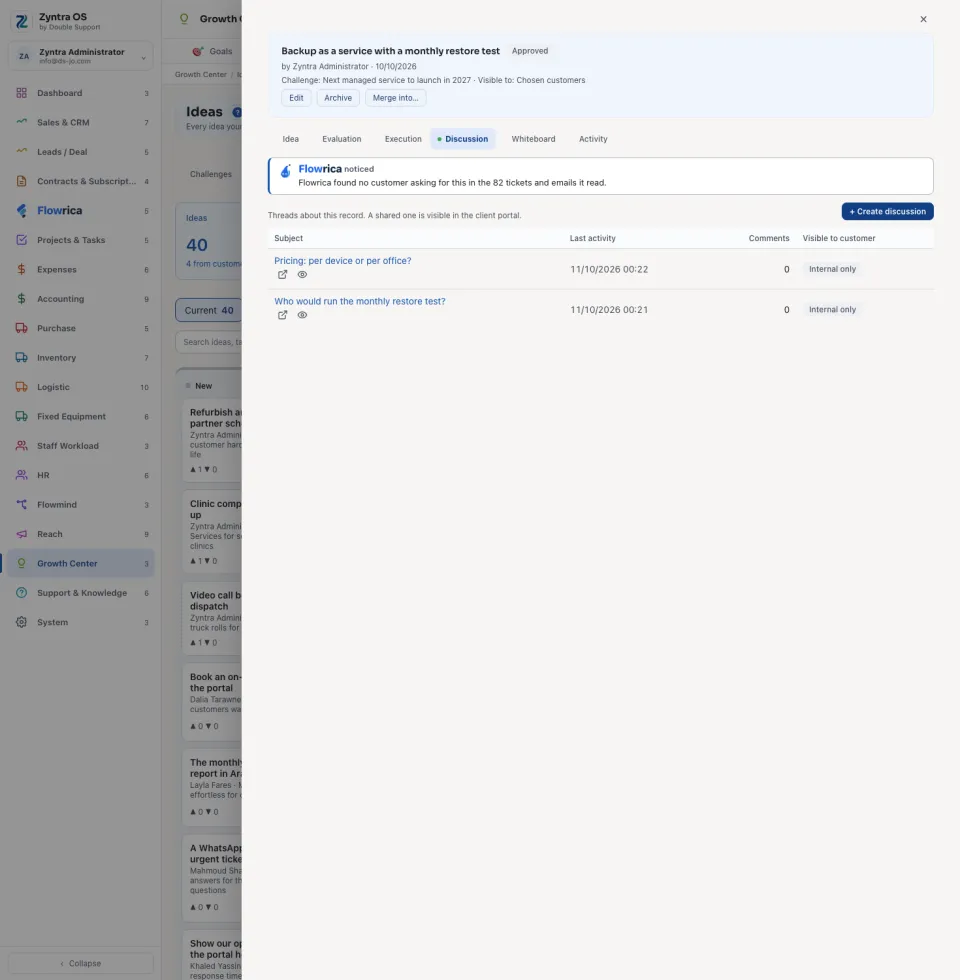This screenshot has width=960, height=980.
Task: Open 'Pricing: per device' thread in new window
Action: pyautogui.click(x=282, y=274)
